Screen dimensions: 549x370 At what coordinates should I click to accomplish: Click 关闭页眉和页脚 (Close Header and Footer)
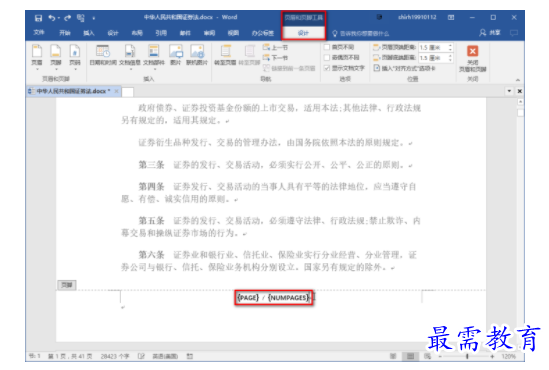point(473,59)
